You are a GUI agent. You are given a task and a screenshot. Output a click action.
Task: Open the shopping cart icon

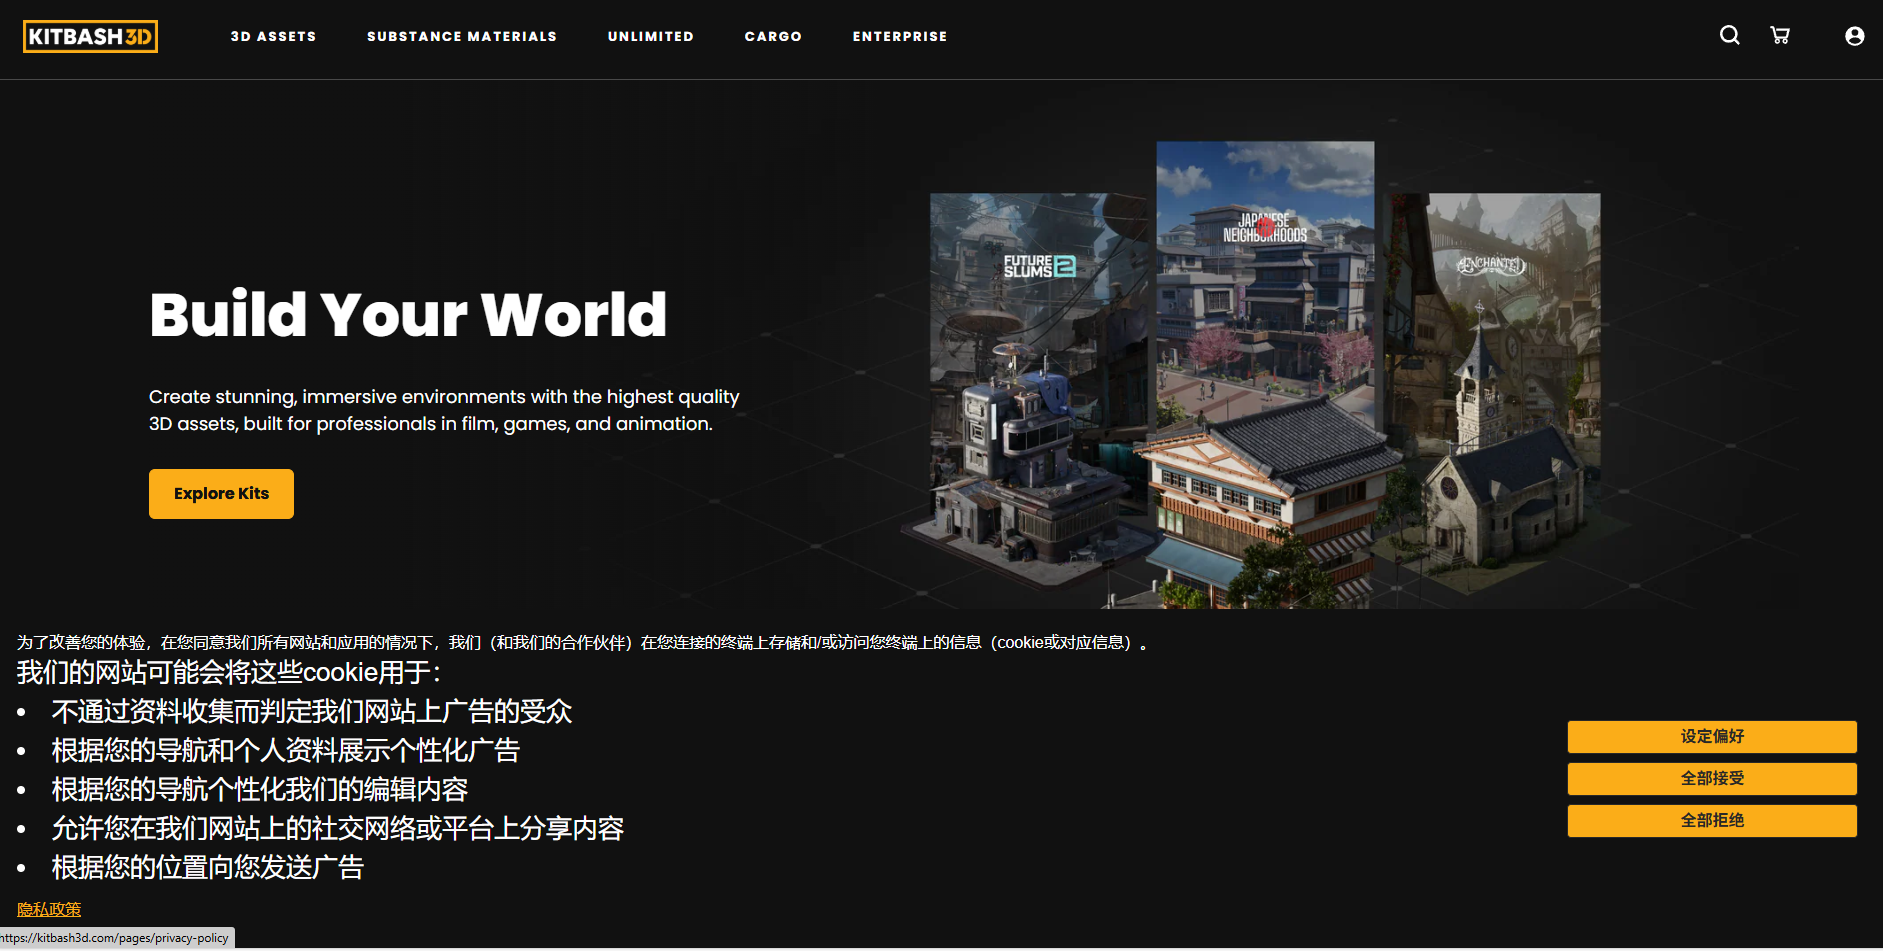click(1780, 36)
